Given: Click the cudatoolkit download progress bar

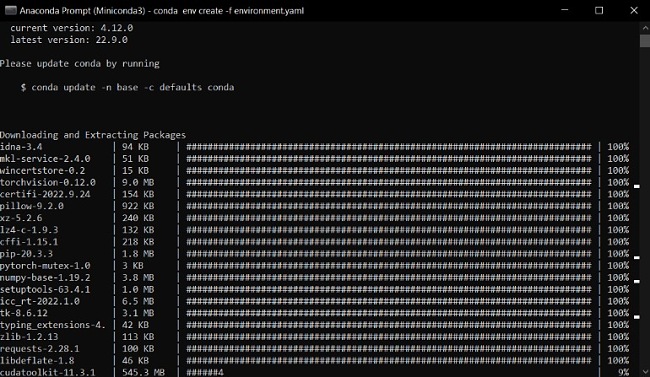Looking at the screenshot, I should 389,372.
